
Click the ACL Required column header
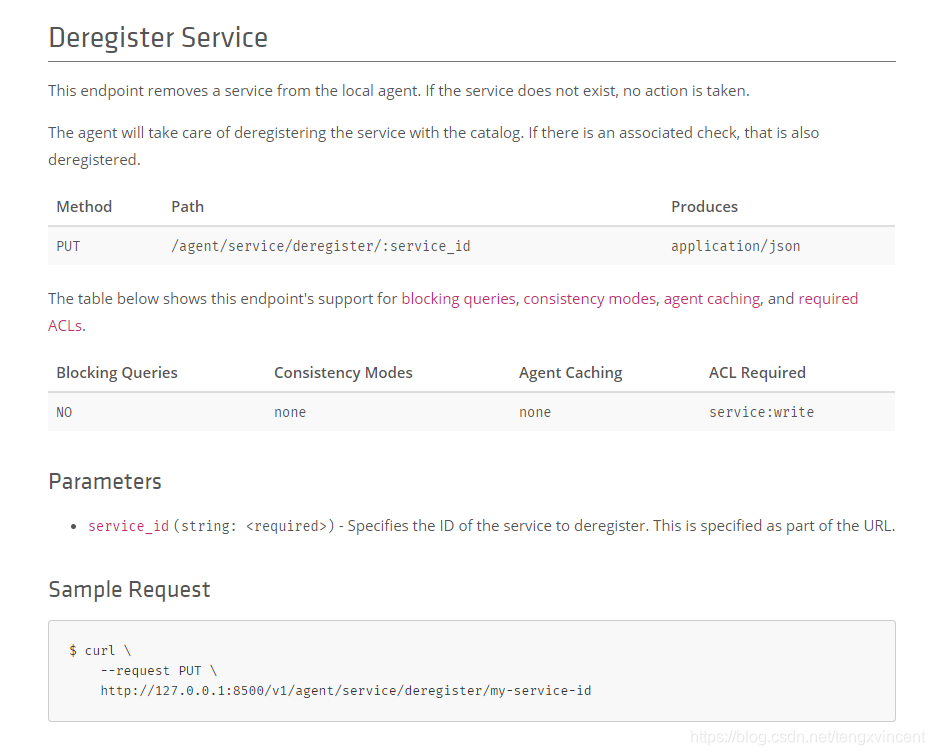tap(757, 373)
